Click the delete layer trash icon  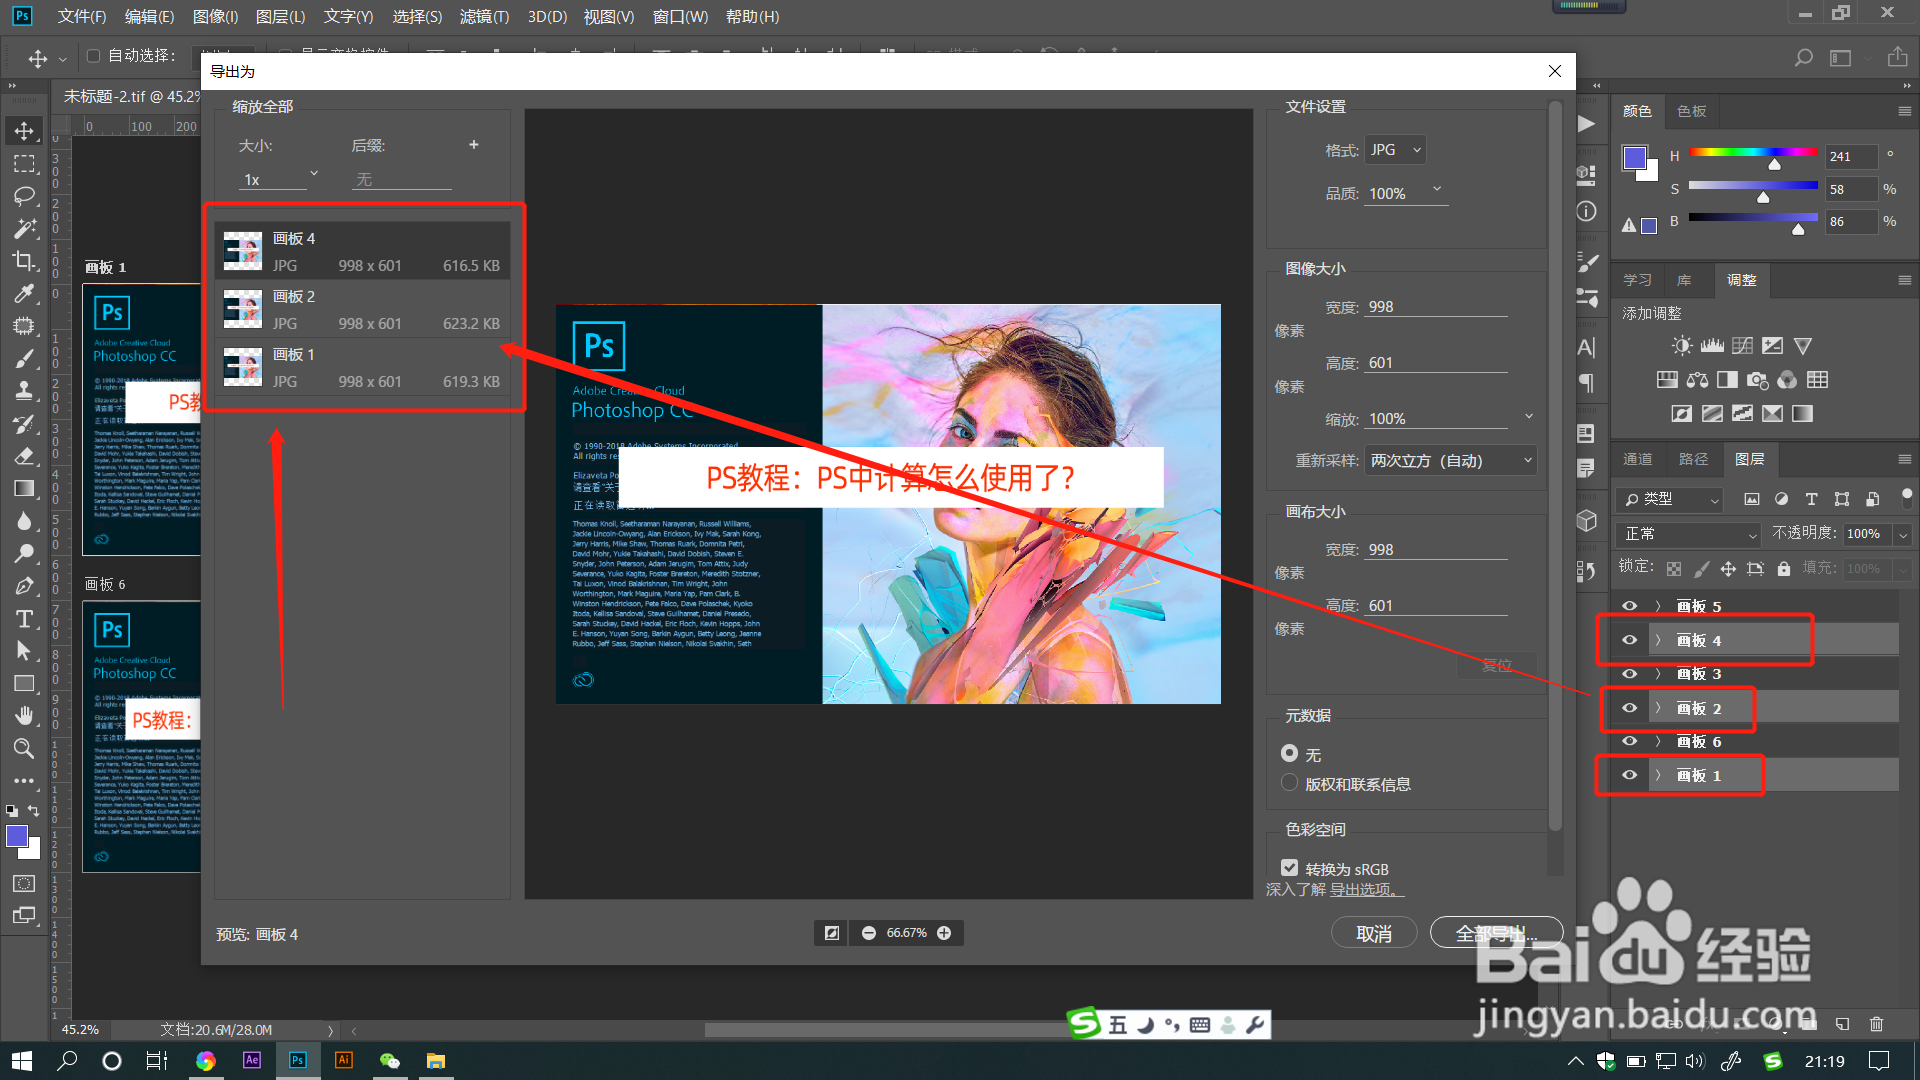(1876, 1024)
